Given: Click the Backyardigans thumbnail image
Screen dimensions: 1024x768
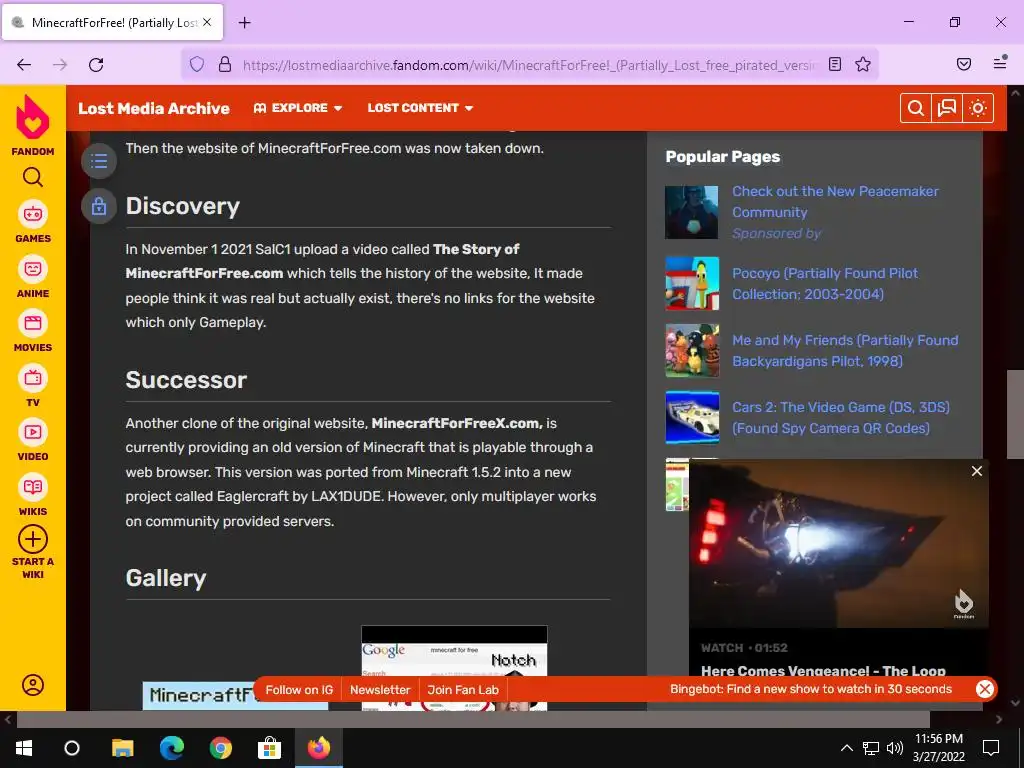Looking at the screenshot, I should tap(692, 351).
